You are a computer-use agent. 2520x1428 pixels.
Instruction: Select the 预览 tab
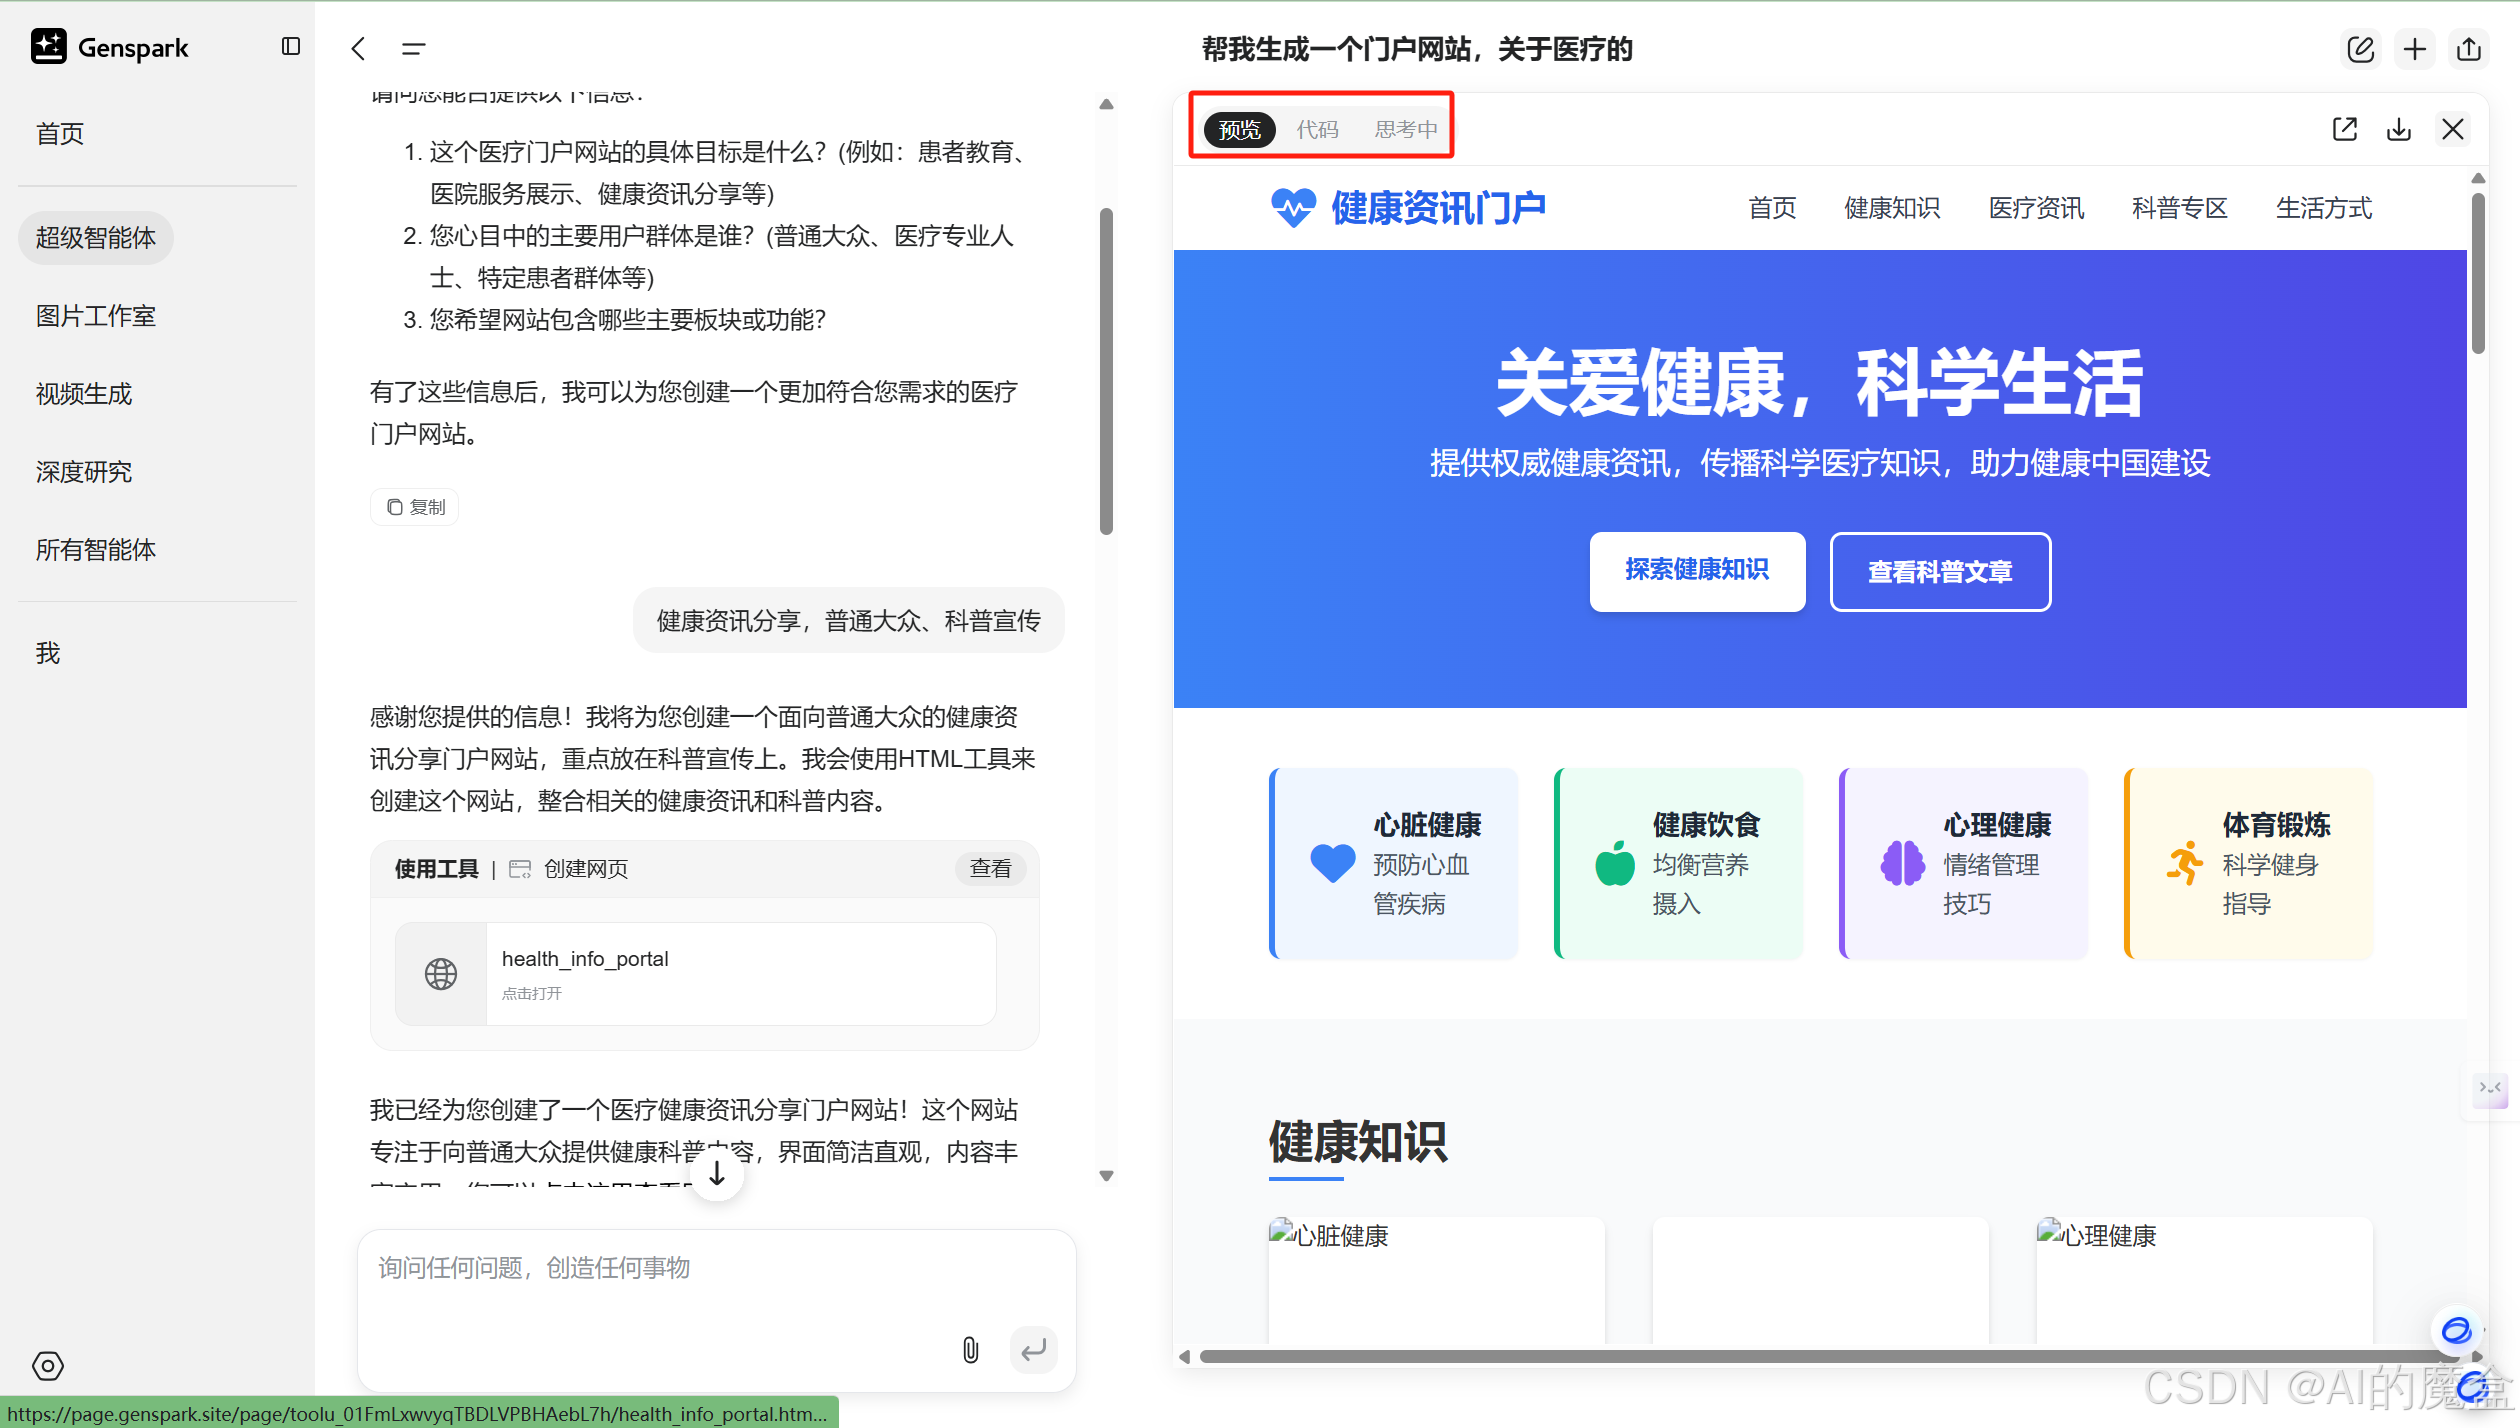click(1240, 129)
